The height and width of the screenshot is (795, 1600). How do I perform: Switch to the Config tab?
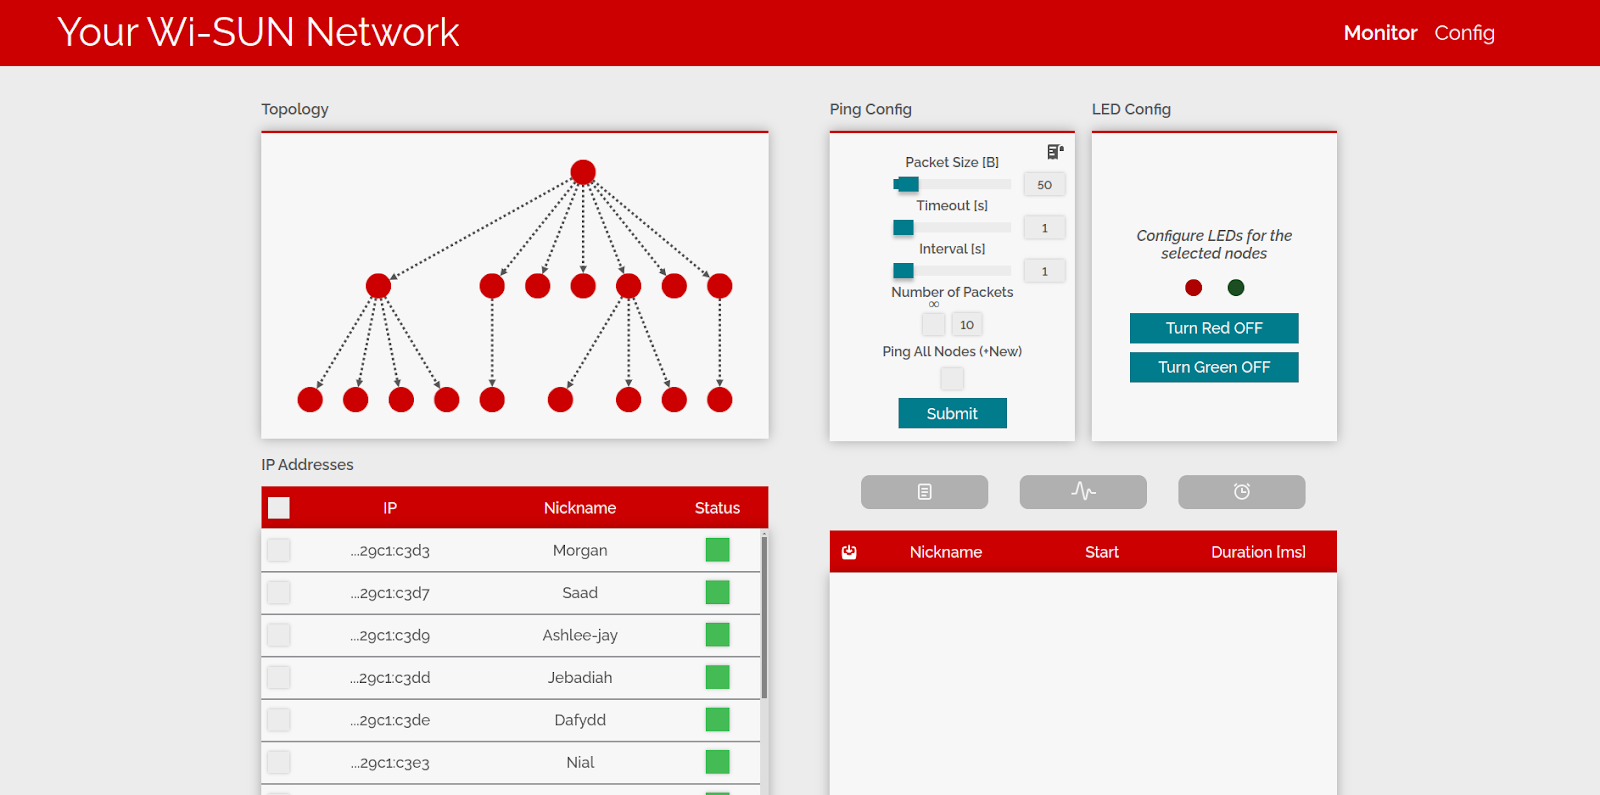point(1464,33)
